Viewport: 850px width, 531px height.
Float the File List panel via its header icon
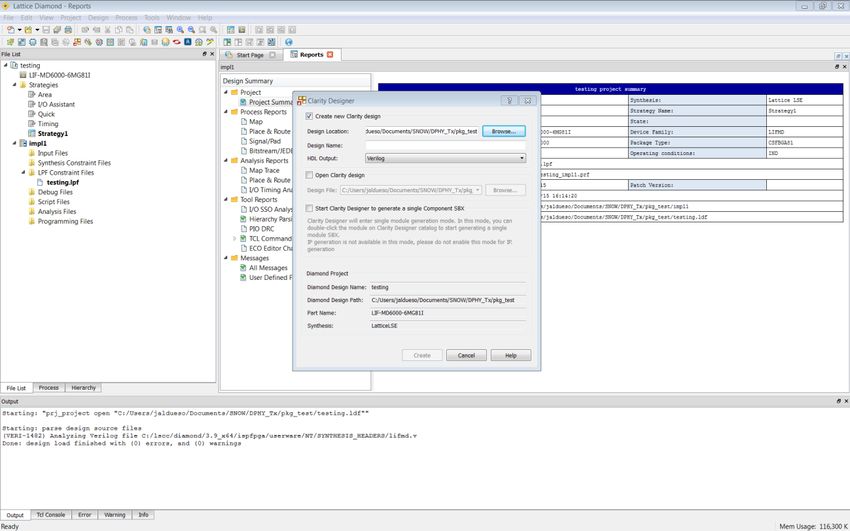click(204, 54)
